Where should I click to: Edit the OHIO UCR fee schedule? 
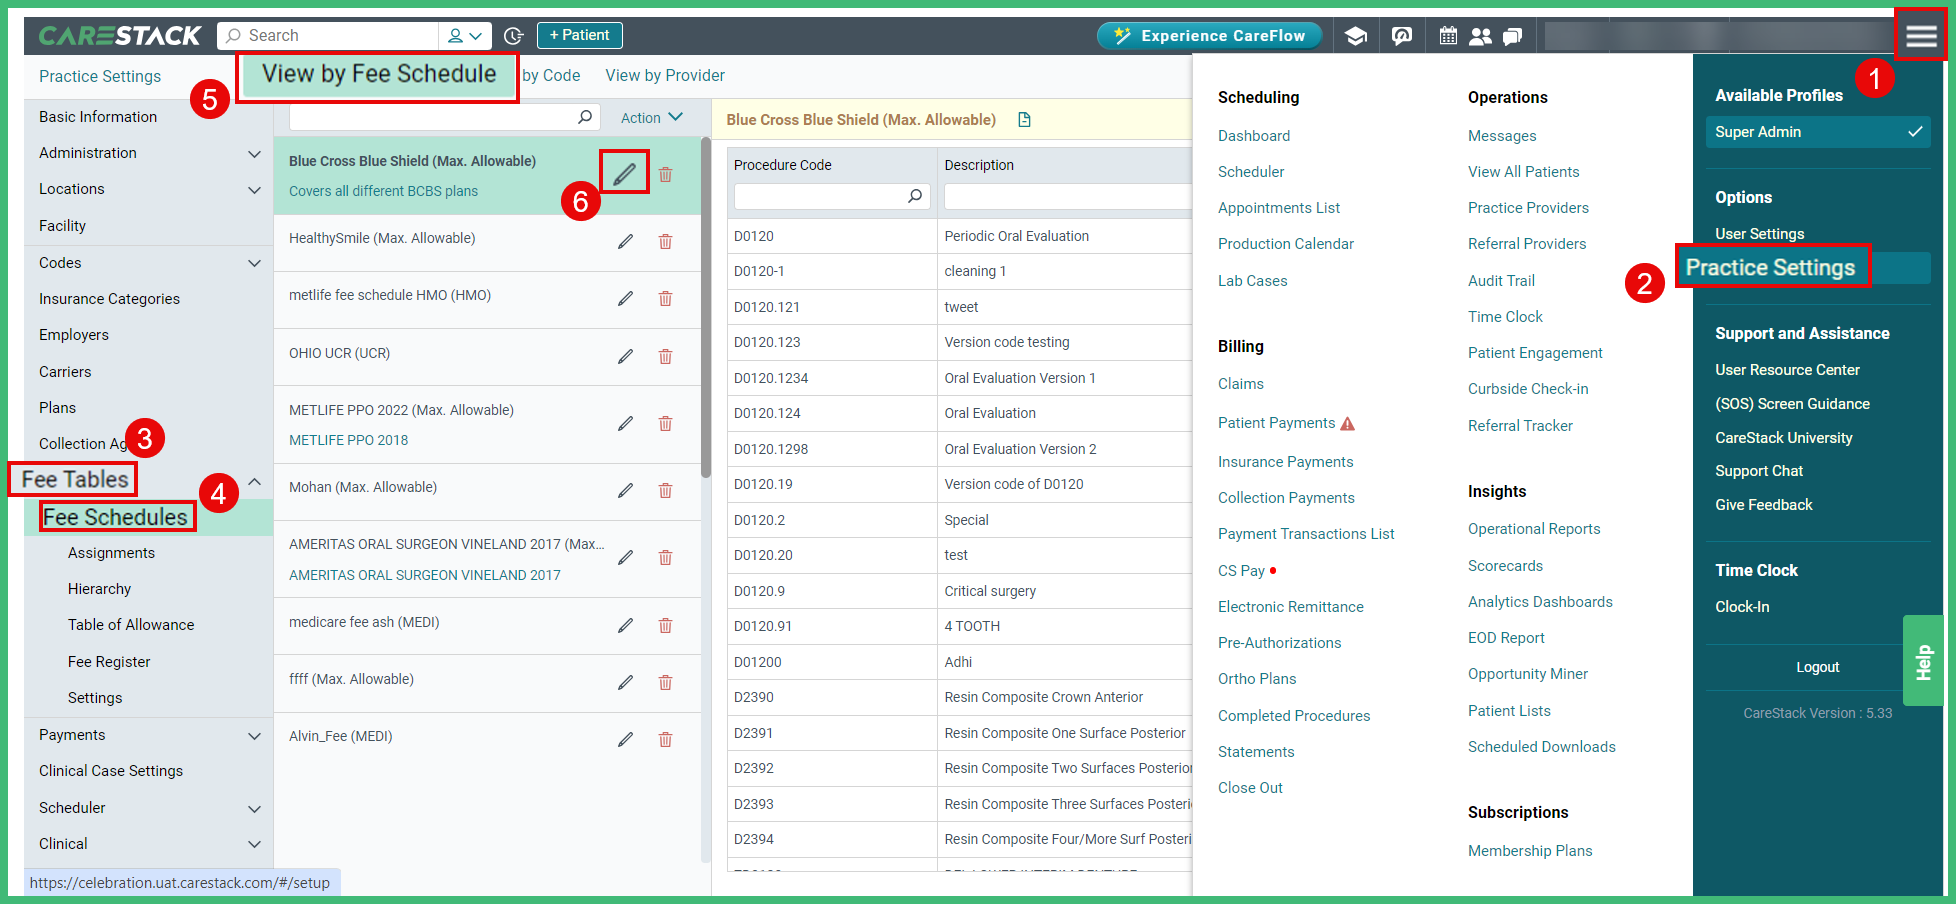coord(625,356)
